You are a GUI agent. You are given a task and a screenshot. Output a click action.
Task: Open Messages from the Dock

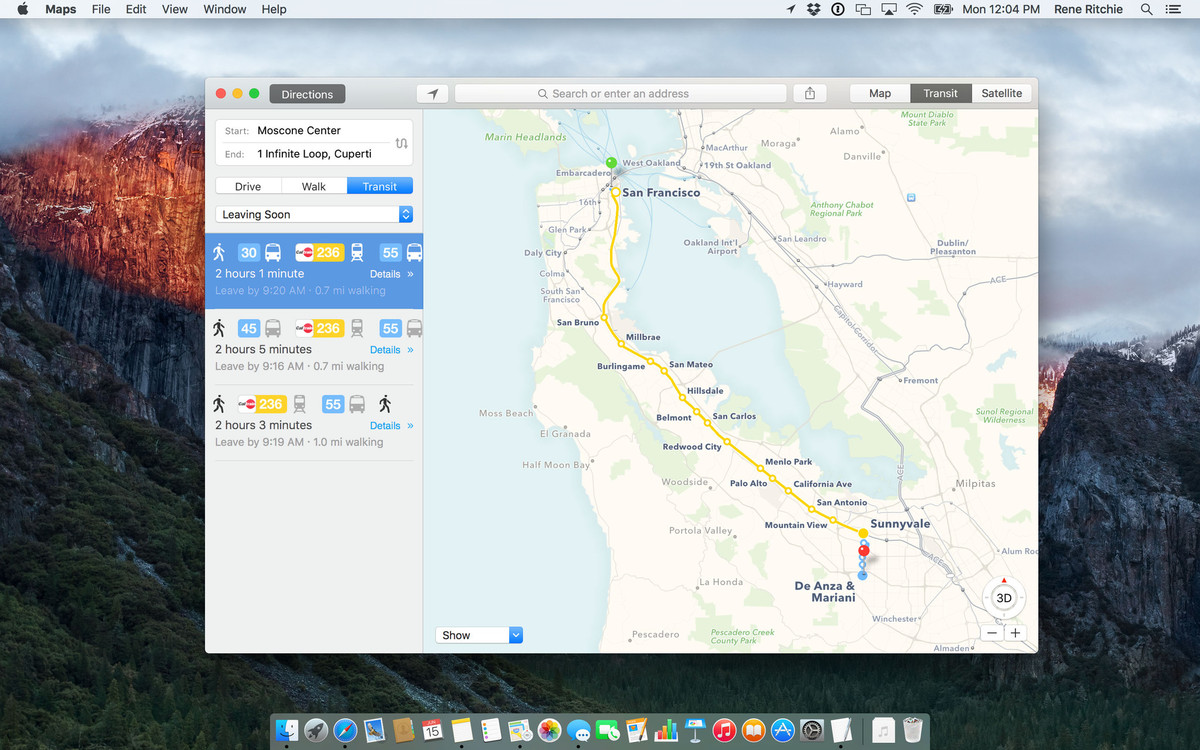[x=578, y=731]
